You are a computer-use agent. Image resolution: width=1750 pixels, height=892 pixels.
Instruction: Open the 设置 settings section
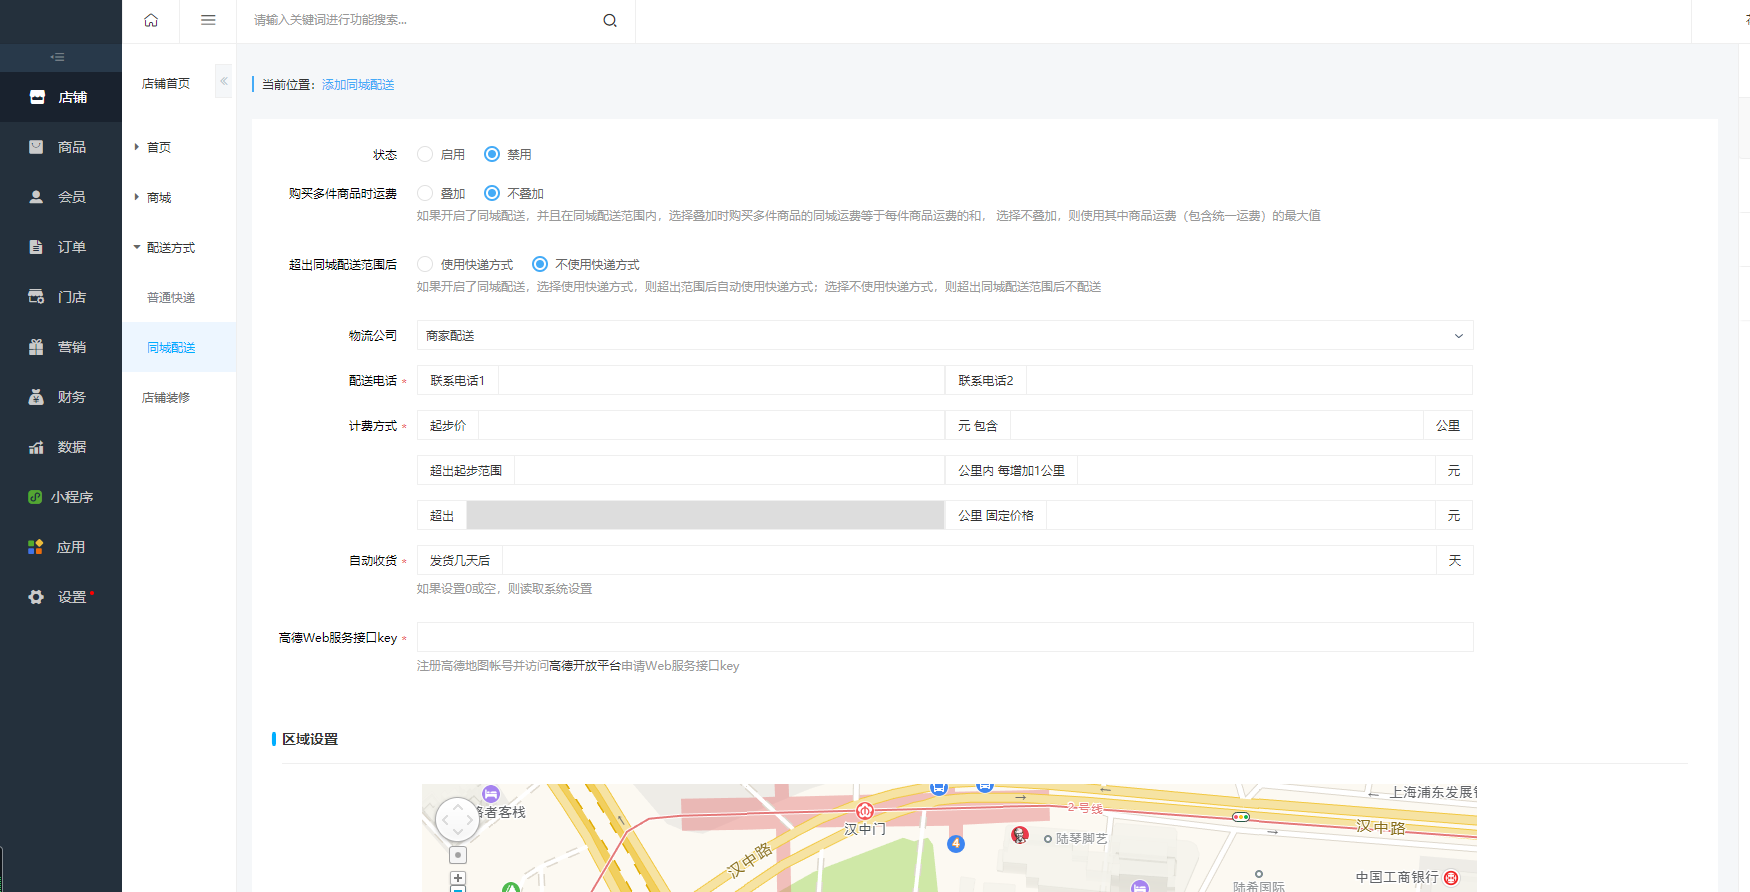[60, 597]
